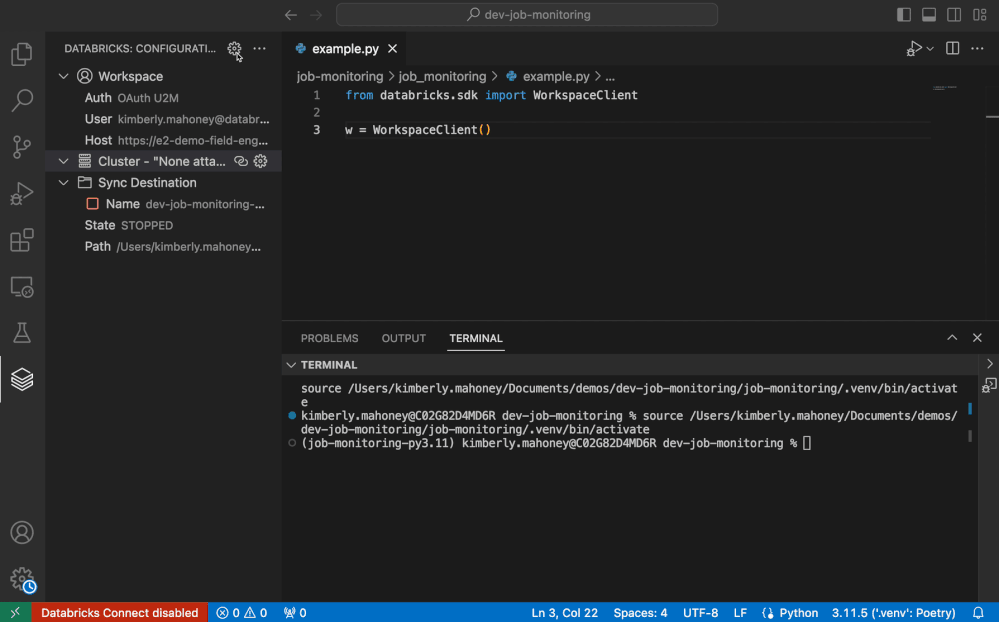Toggle the secondary side bar visibility
This screenshot has width=999, height=622.
click(x=954, y=15)
